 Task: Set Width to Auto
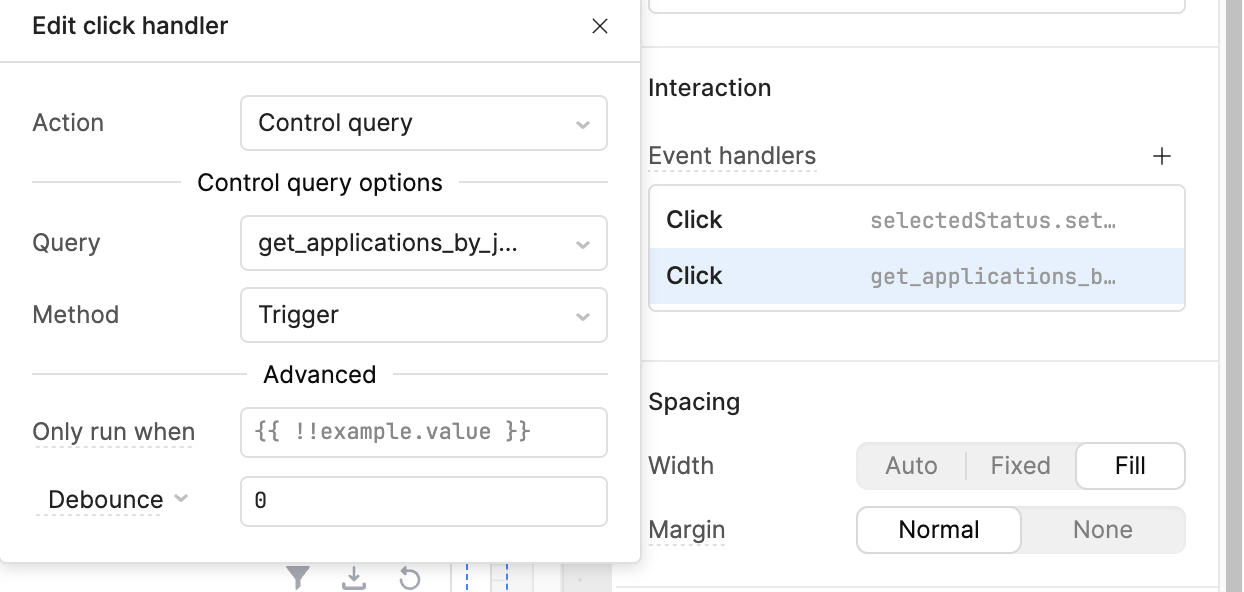pyautogui.click(x=911, y=466)
